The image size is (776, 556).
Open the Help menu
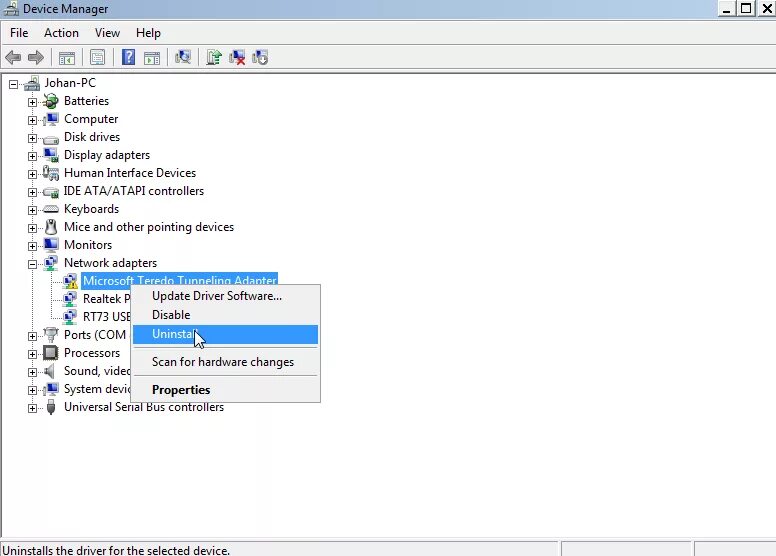point(148,33)
